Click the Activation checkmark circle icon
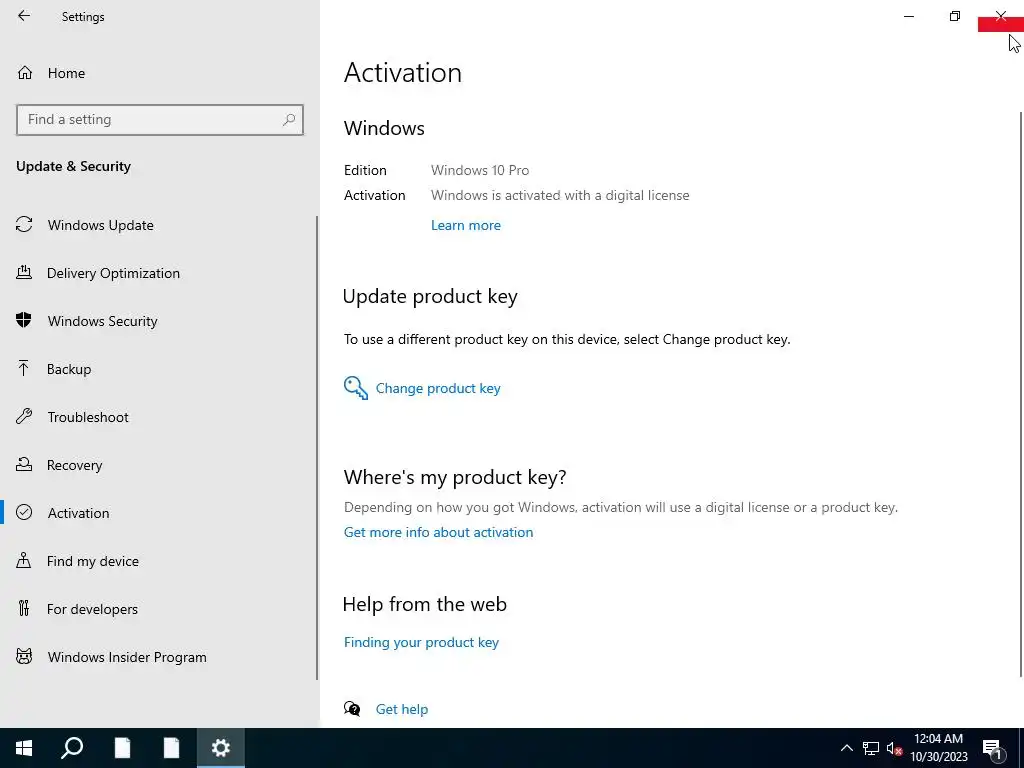 click(x=24, y=512)
